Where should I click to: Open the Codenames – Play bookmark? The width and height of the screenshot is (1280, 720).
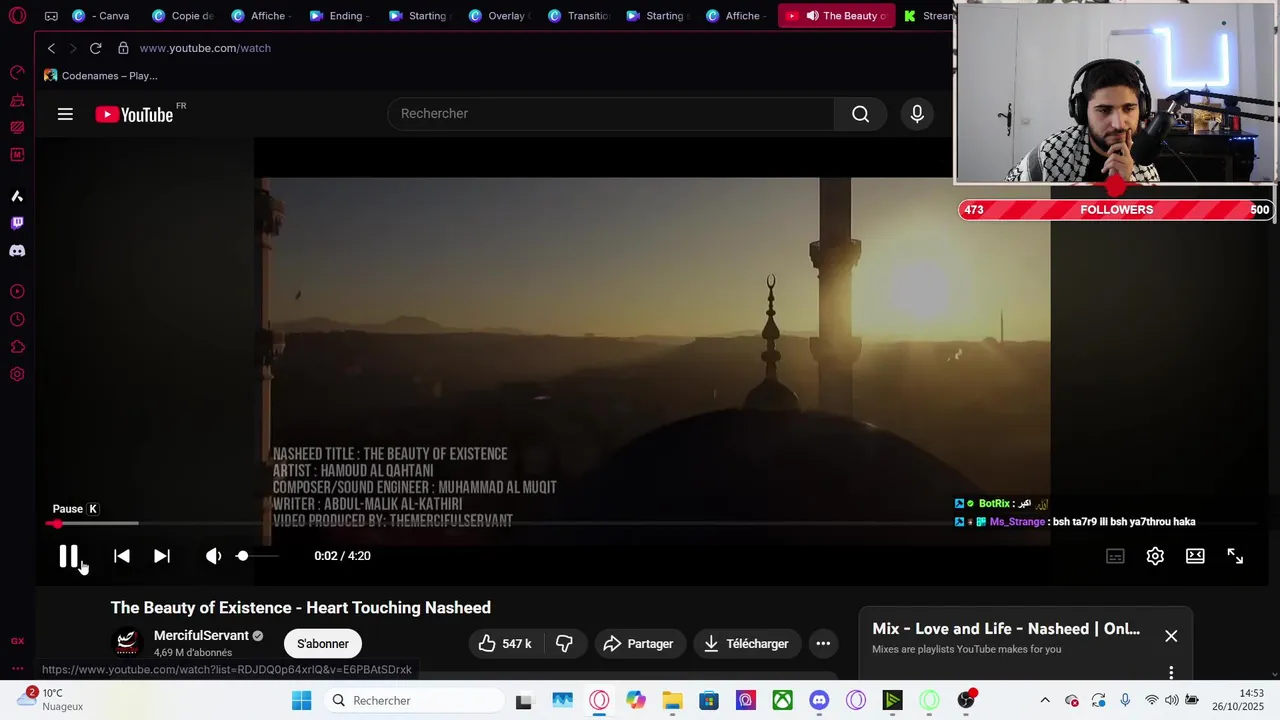[x=100, y=76]
